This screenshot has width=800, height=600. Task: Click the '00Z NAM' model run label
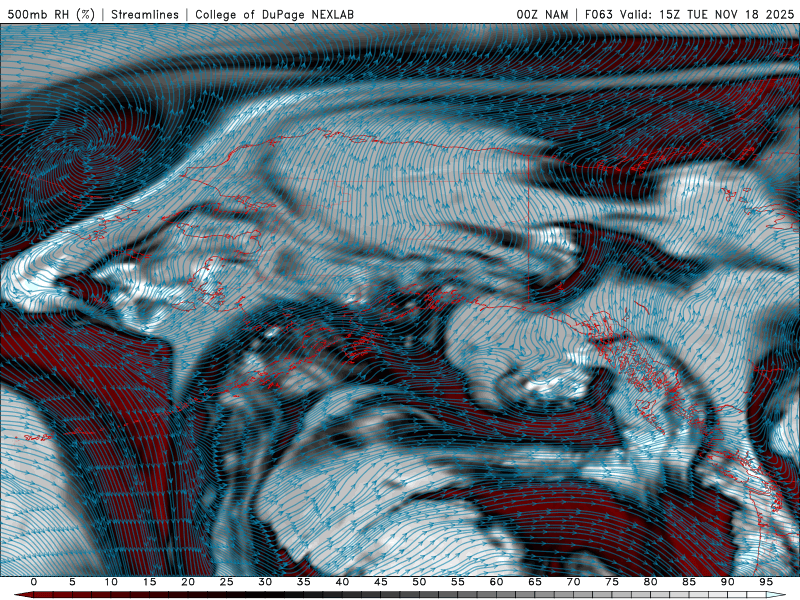pyautogui.click(x=542, y=14)
